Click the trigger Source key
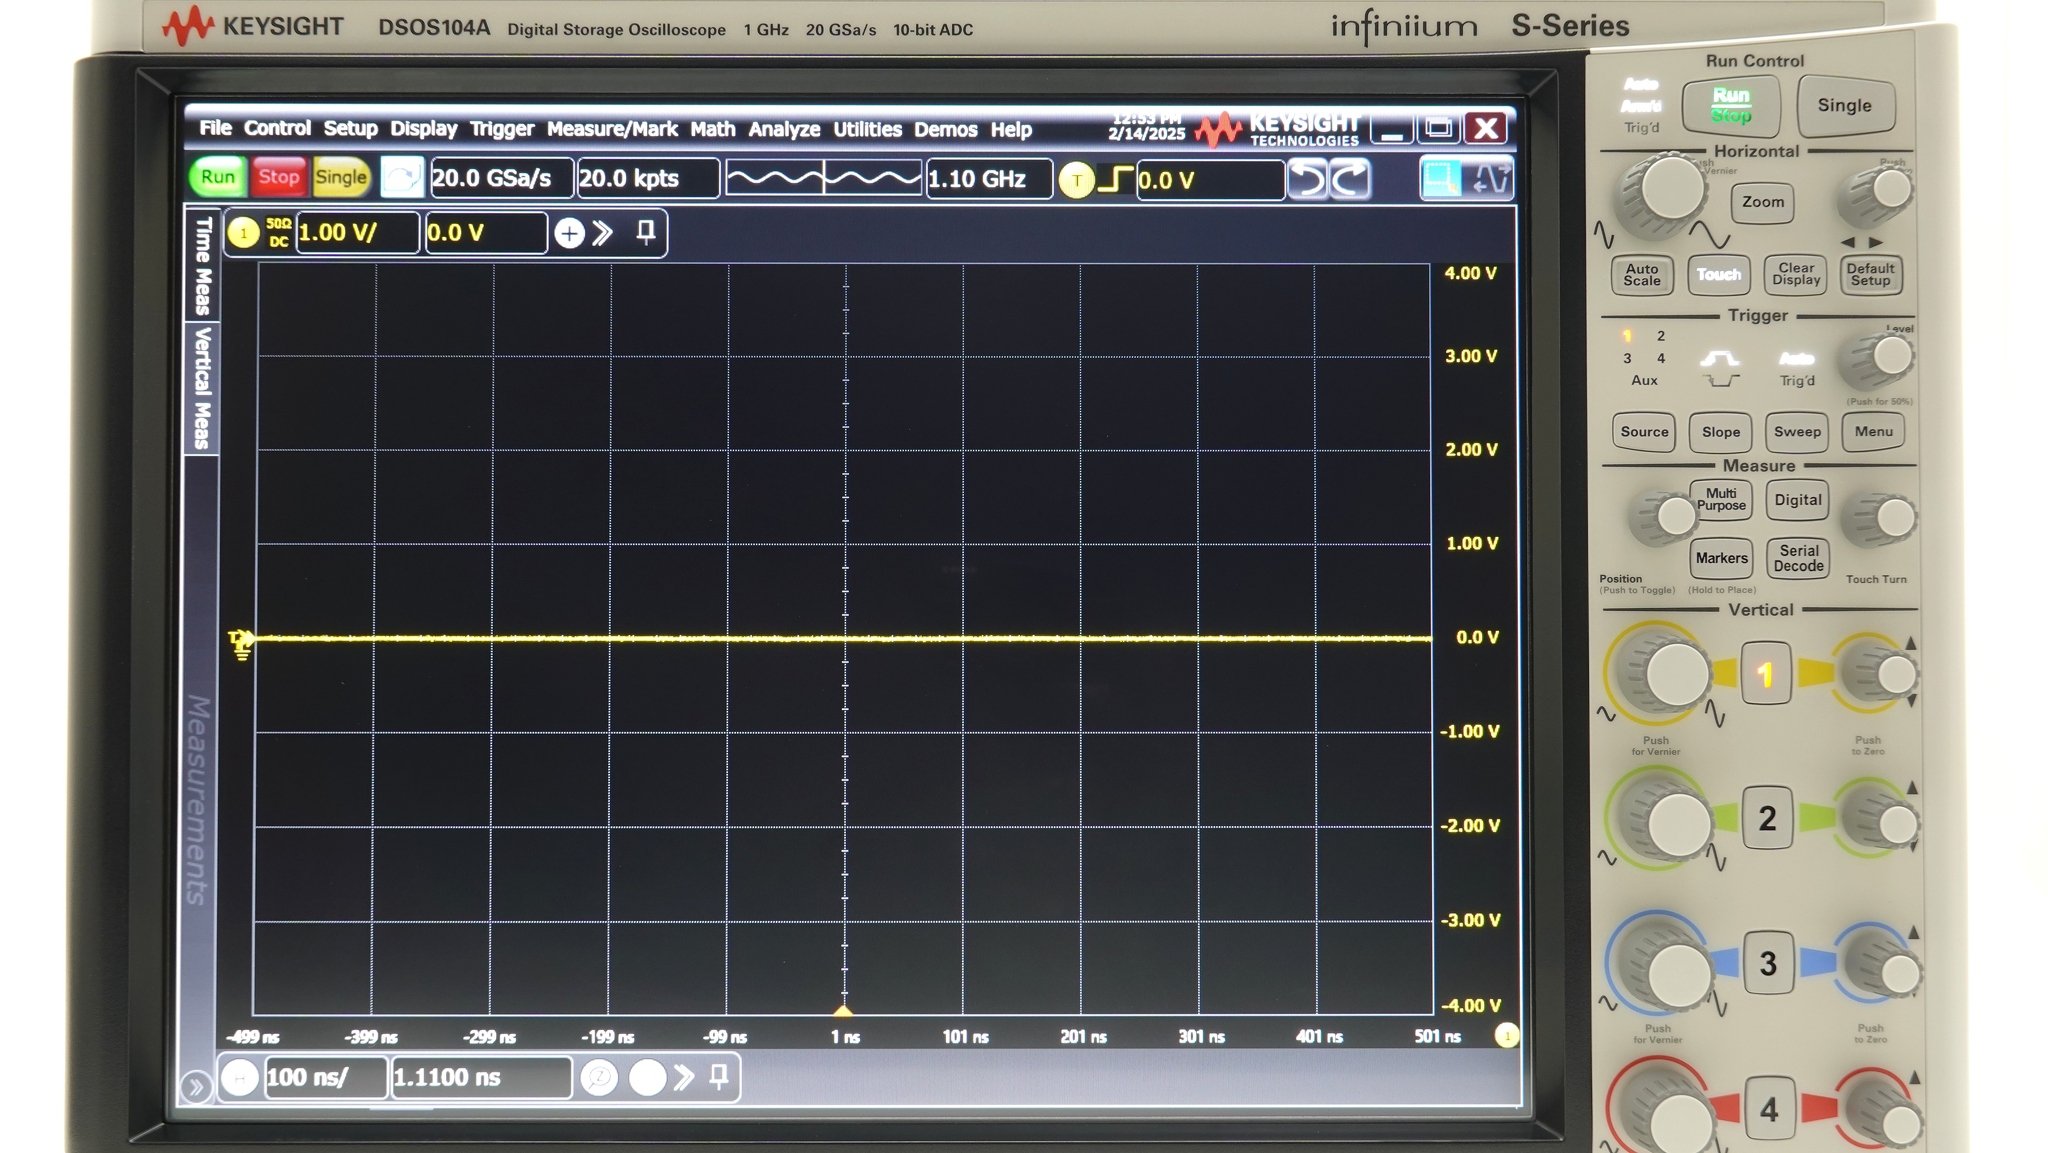This screenshot has height=1153, width=2048. point(1644,432)
